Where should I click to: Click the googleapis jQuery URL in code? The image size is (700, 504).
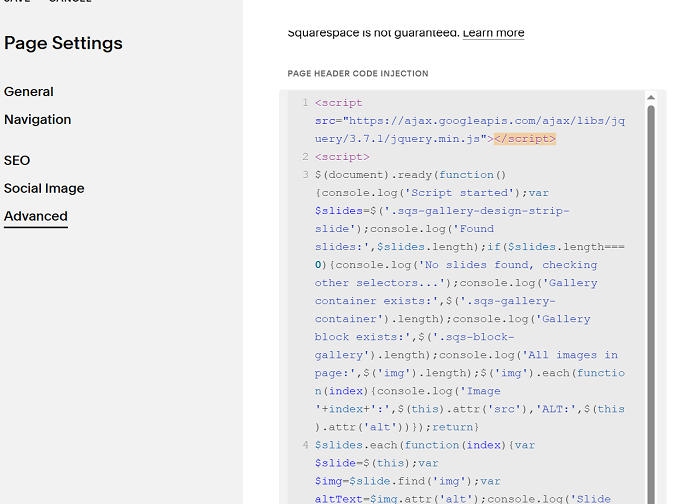tap(470, 130)
